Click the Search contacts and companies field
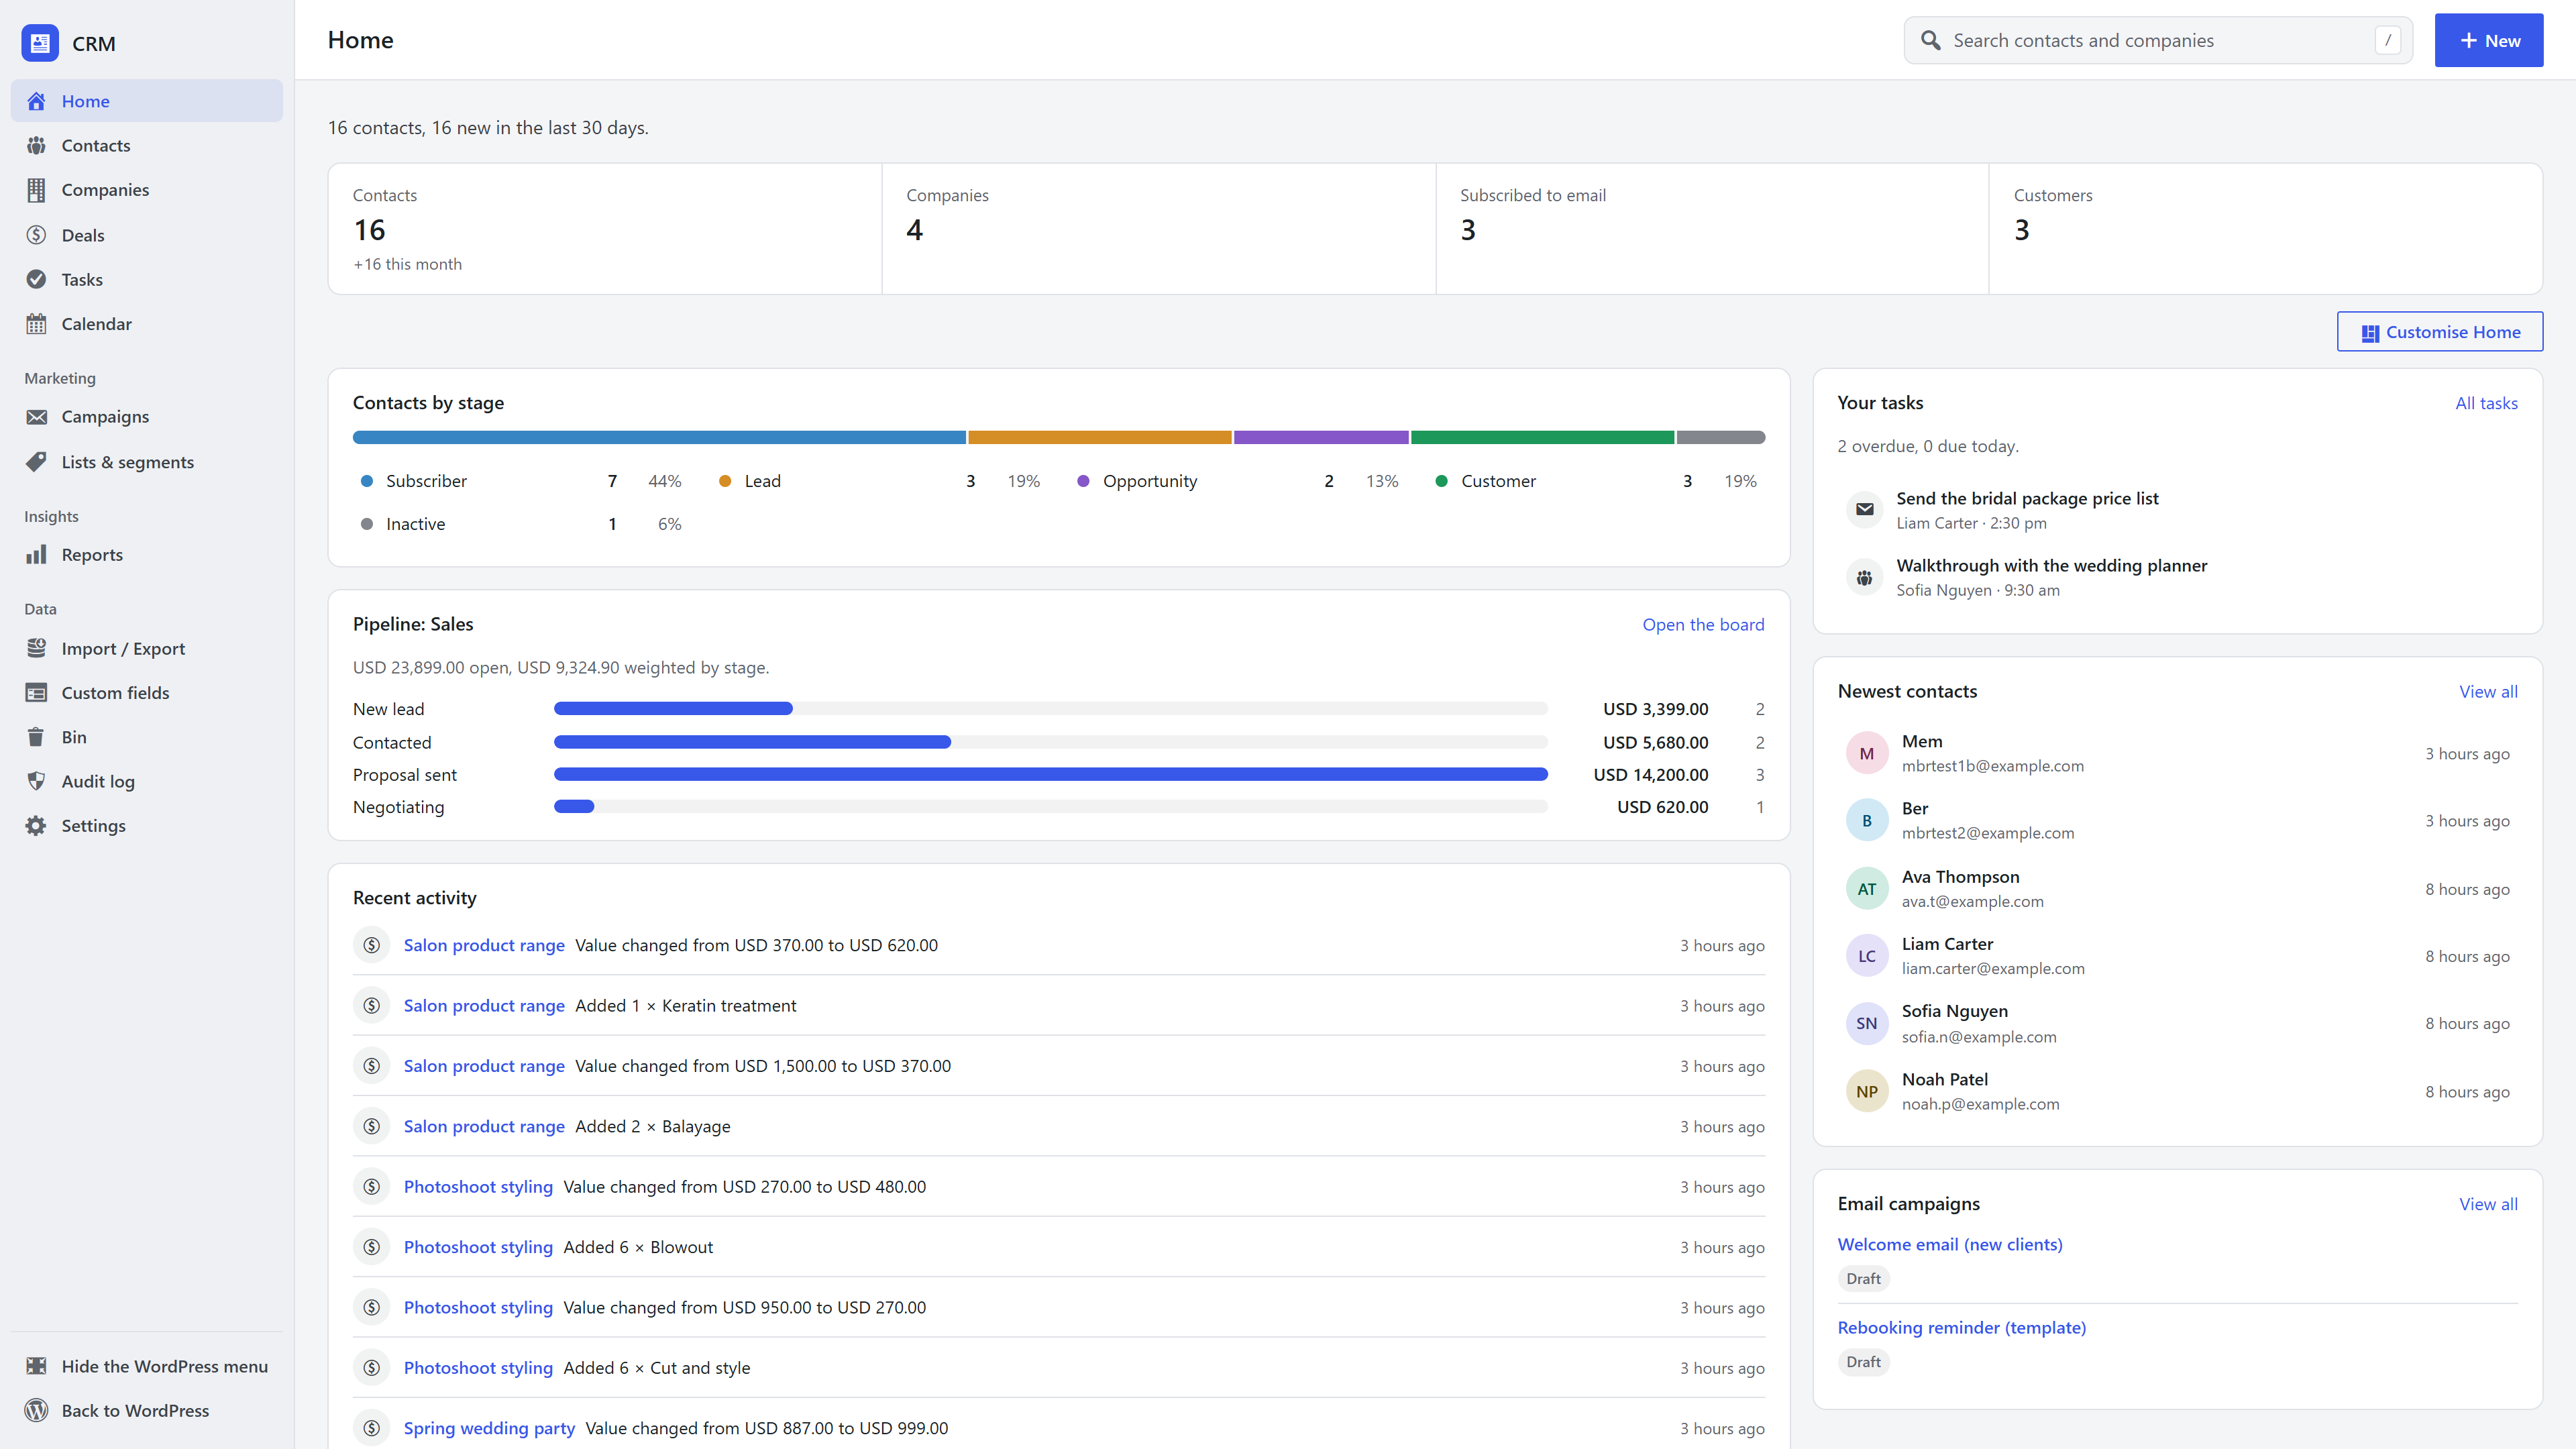This screenshot has width=2576, height=1449. click(x=2158, y=40)
